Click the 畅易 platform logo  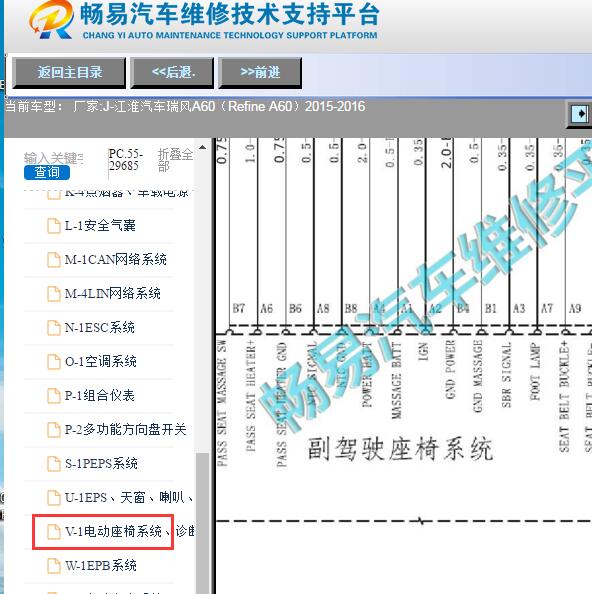[51, 20]
